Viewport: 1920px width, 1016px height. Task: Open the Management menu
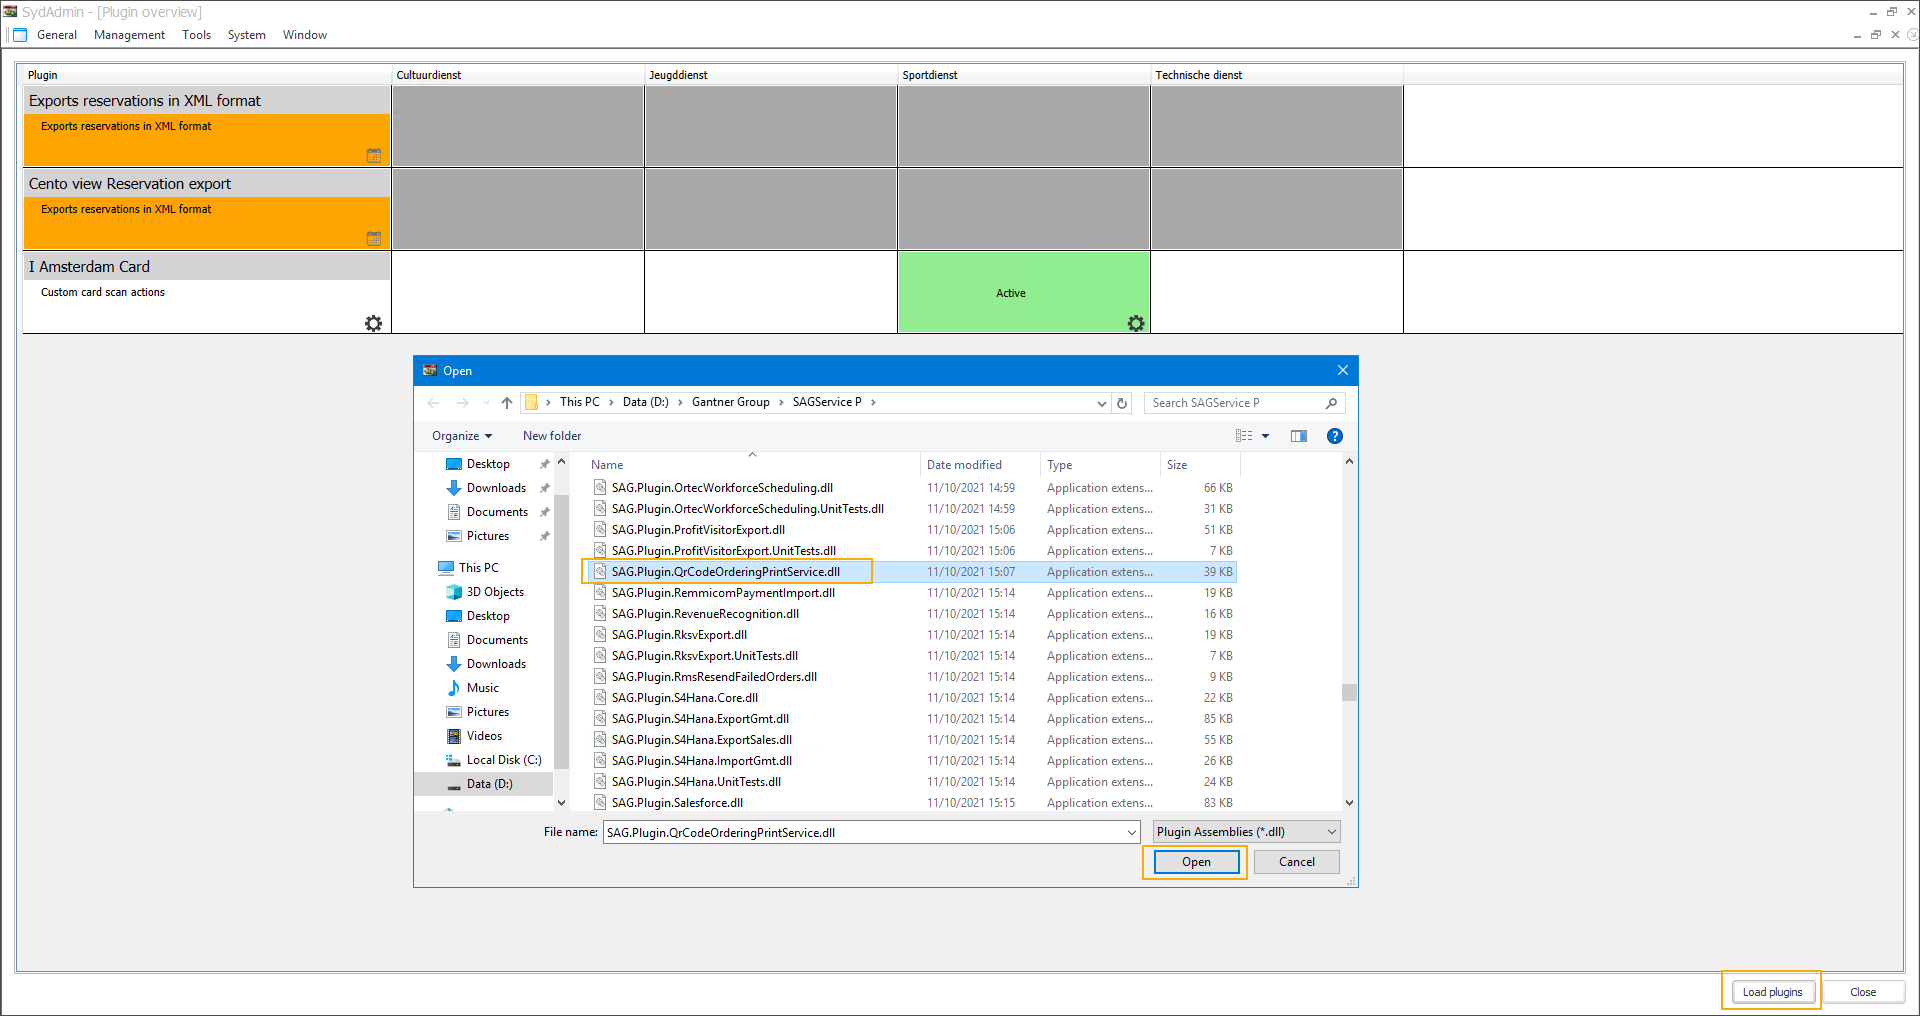[129, 34]
